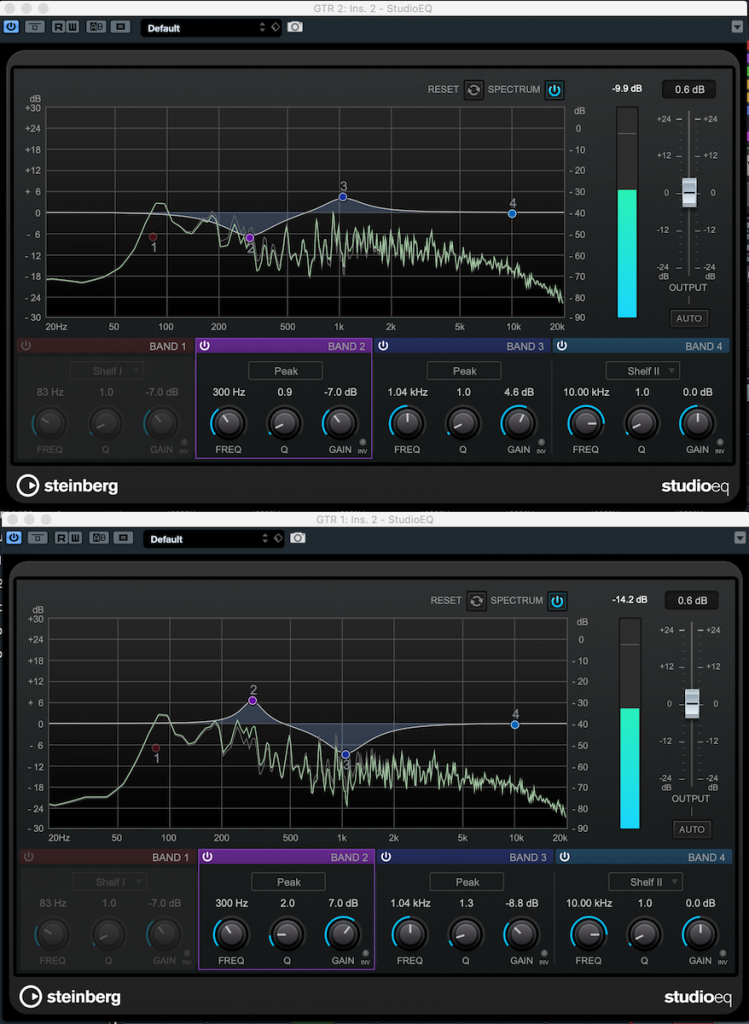Click Write automation W in GTR 1 window

pos(74,538)
